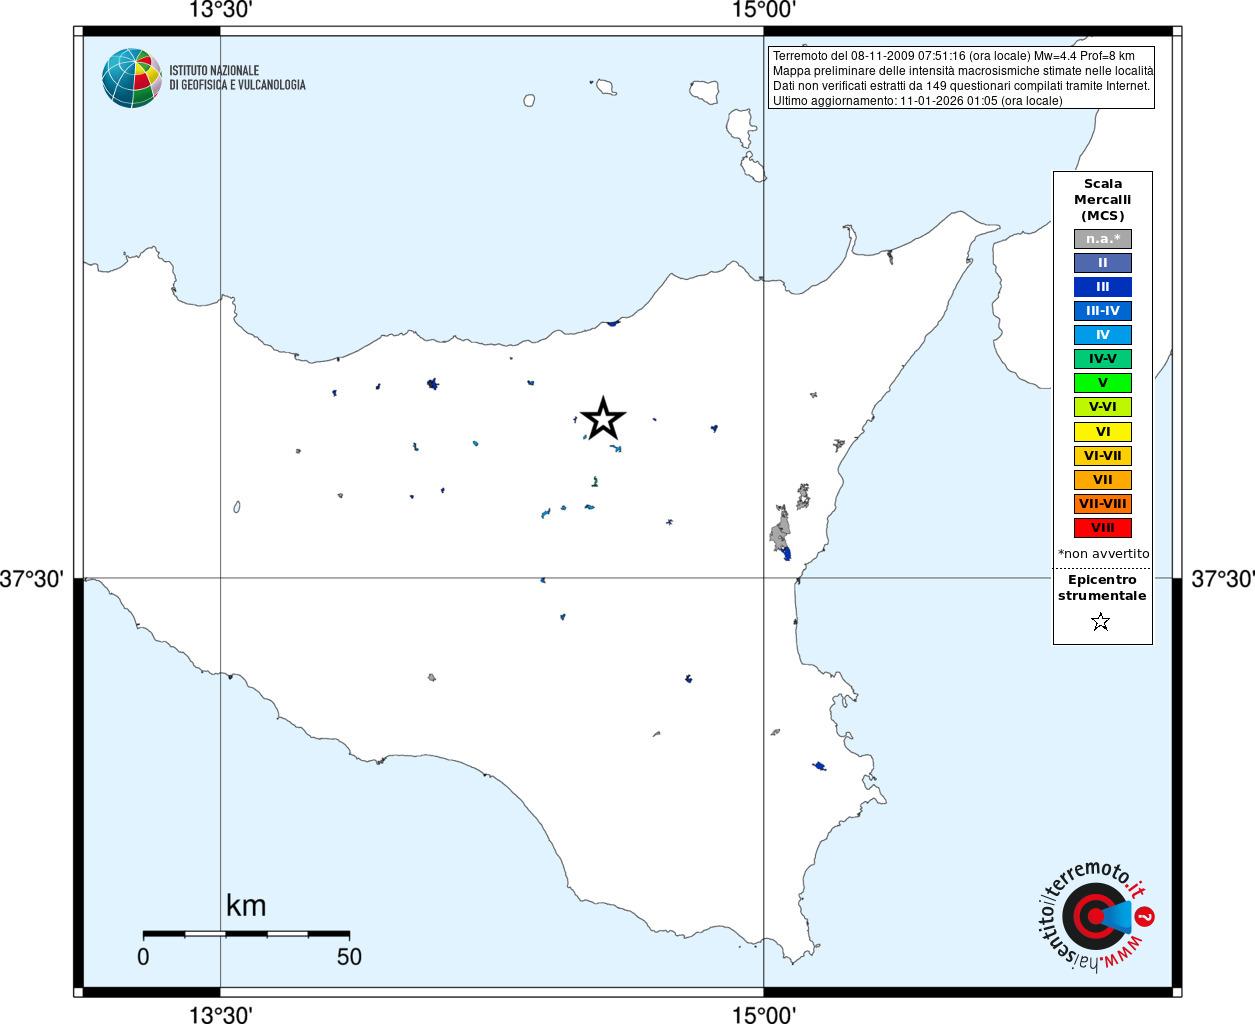Click the star symbol in the legend
1255x1024 pixels.
1101,622
